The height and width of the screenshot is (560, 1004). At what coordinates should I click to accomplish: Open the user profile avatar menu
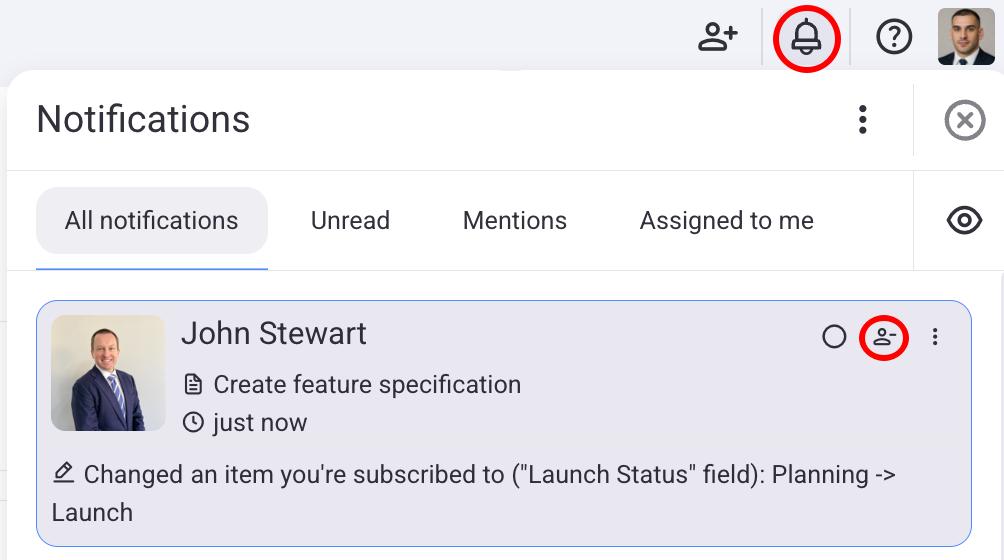pyautogui.click(x=966, y=37)
